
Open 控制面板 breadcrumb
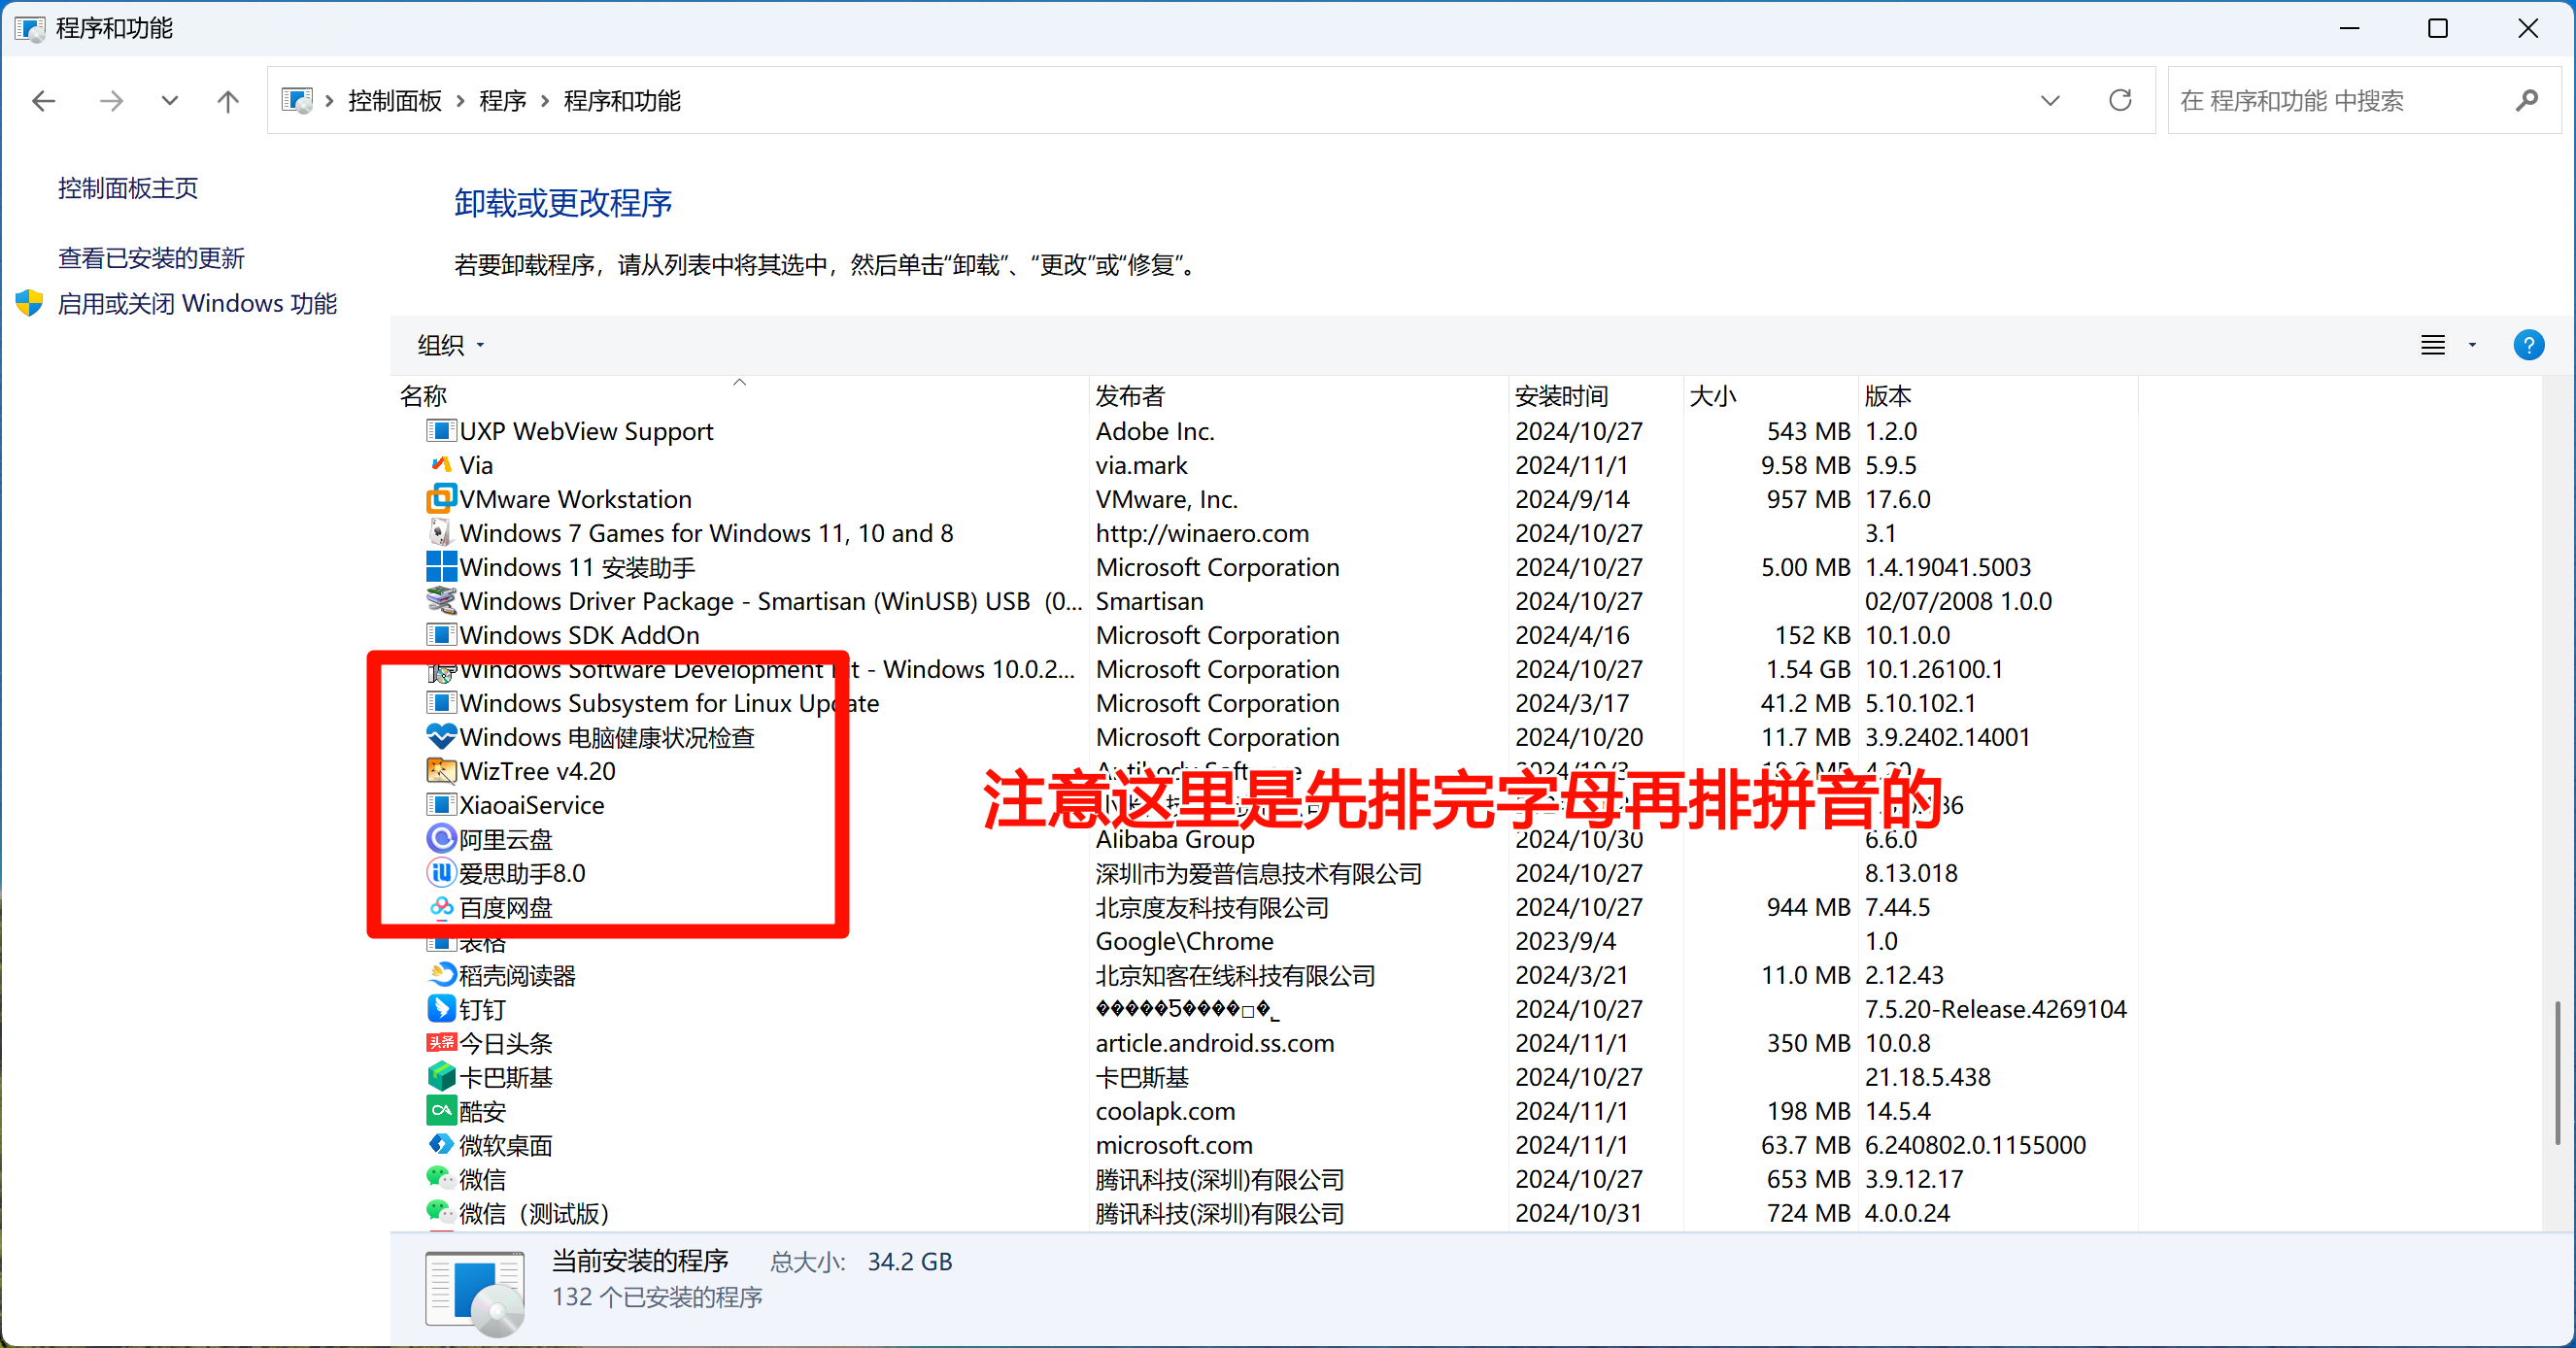click(x=395, y=101)
